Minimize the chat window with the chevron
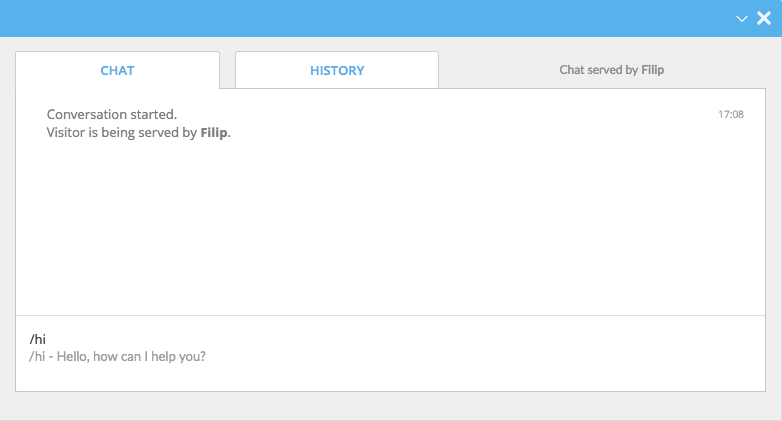This screenshot has width=782, height=421. point(742,19)
